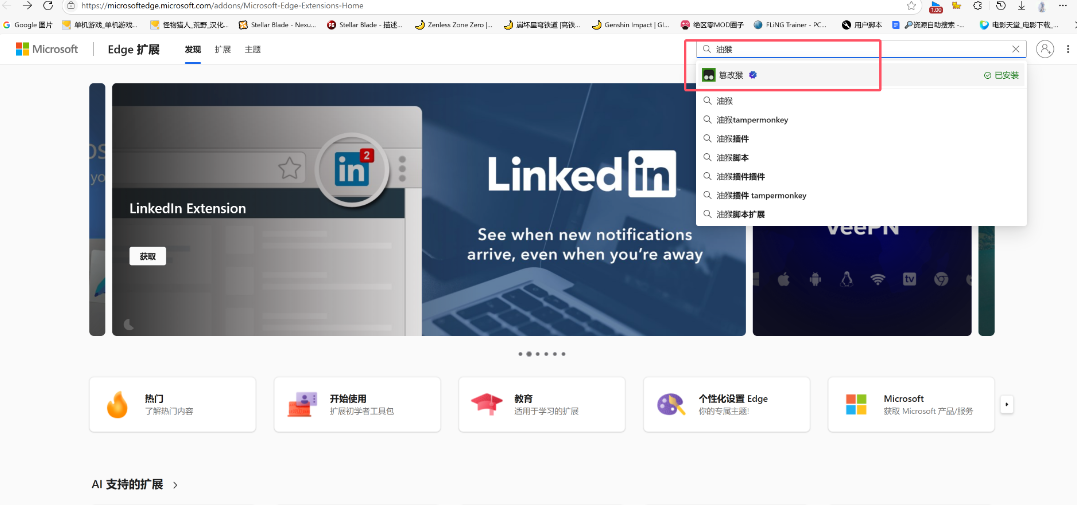Screen dimensions: 1077x505
Task: Open the 单机游戏 bookmark folder
Action: (x=100, y=25)
